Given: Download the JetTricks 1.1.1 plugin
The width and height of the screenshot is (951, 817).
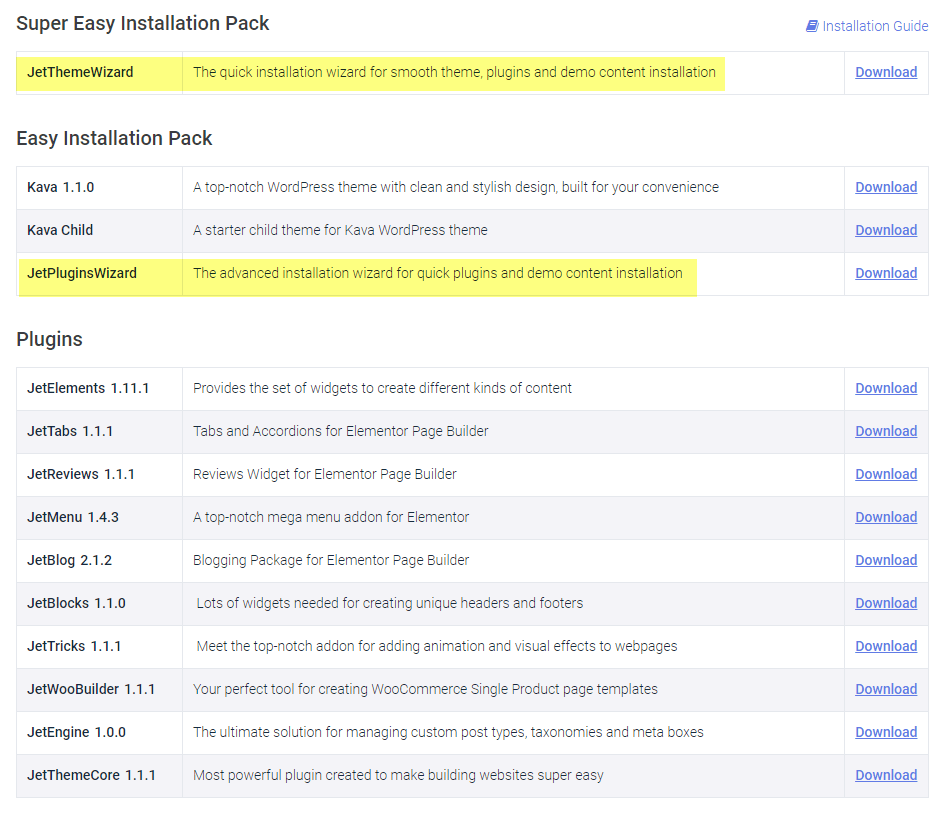Looking at the screenshot, I should coord(885,646).
